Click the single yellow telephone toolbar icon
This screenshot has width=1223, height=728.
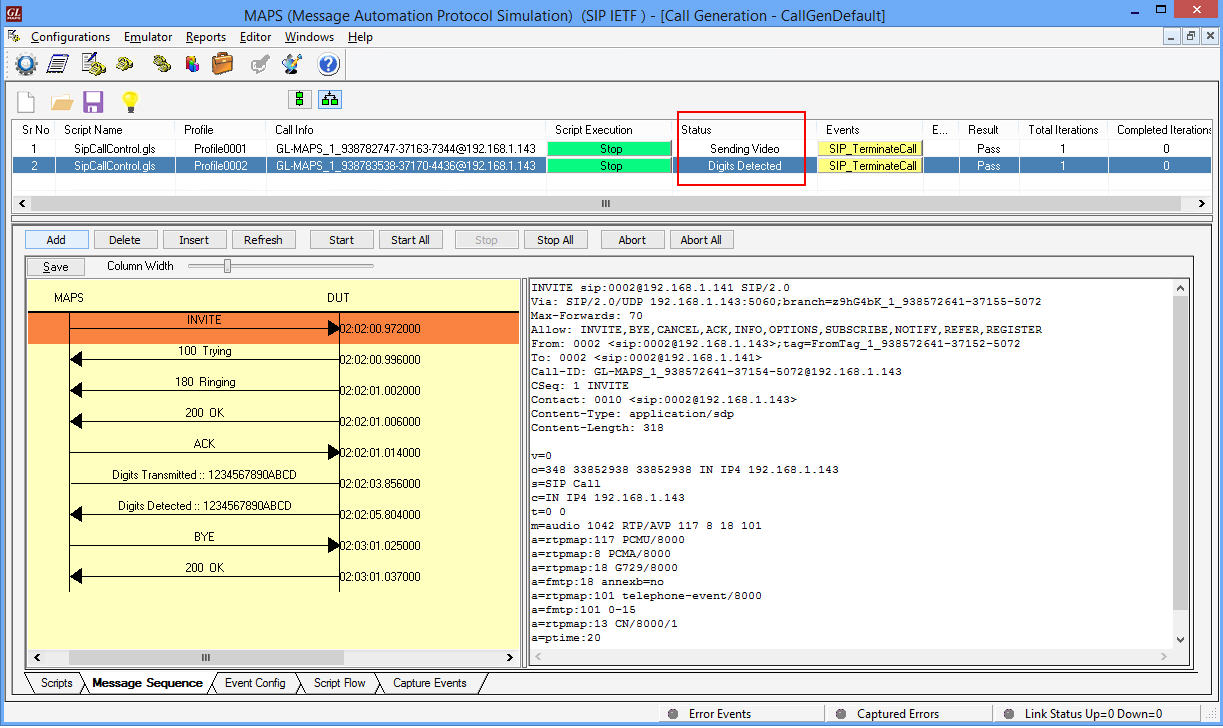125,65
